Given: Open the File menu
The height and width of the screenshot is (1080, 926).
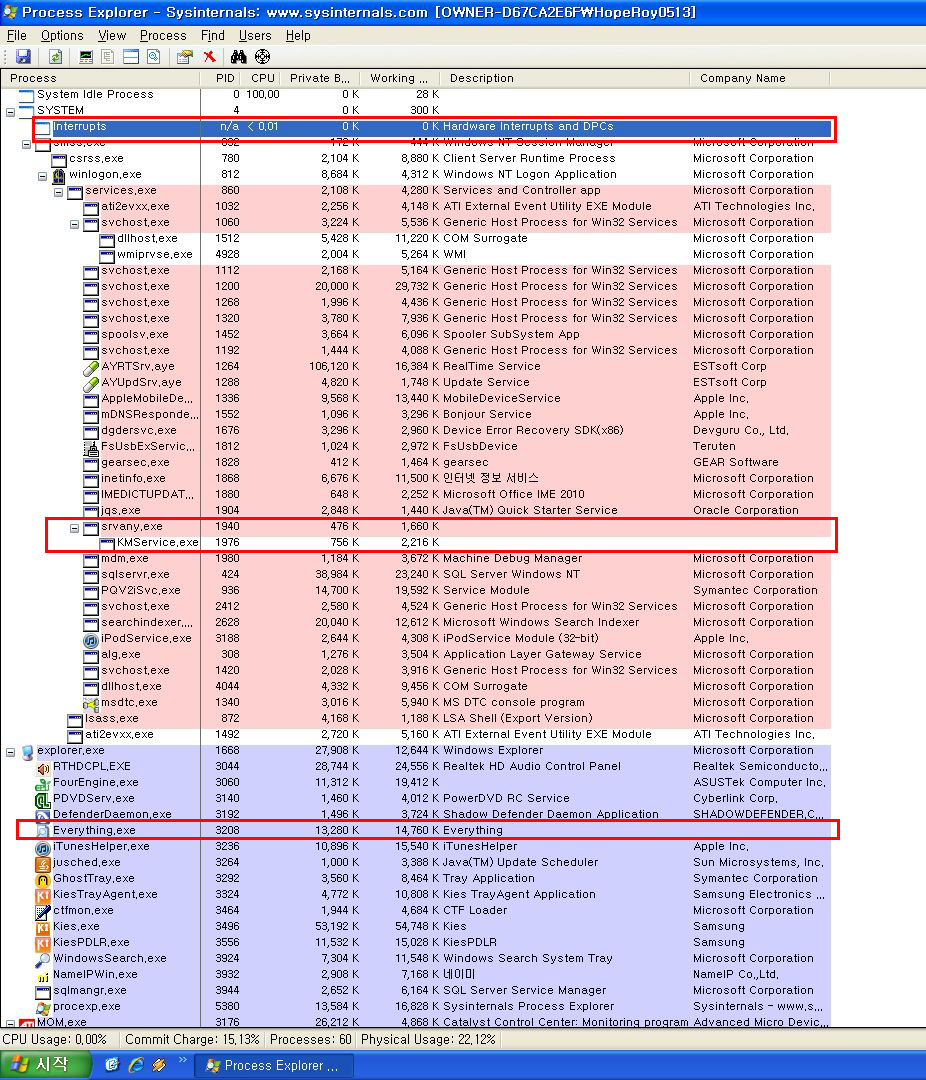Looking at the screenshot, I should point(17,35).
